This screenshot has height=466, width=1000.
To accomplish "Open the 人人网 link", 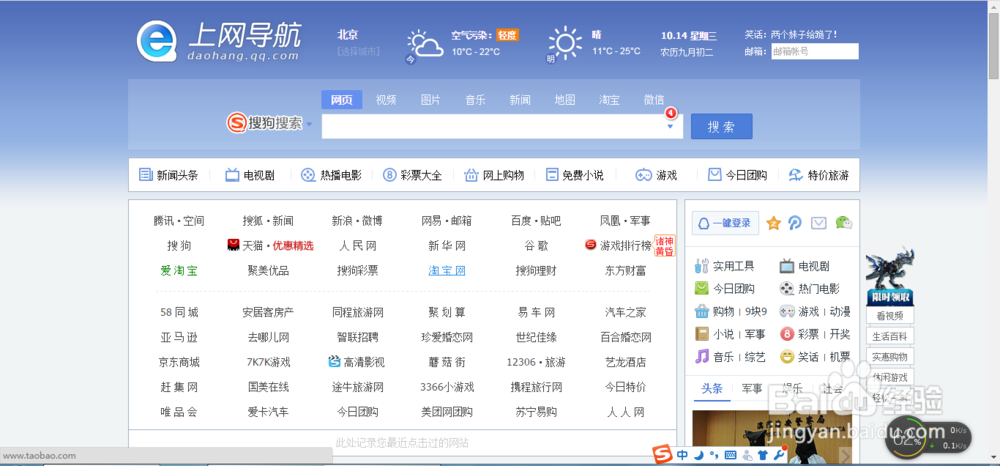I will click(x=625, y=412).
